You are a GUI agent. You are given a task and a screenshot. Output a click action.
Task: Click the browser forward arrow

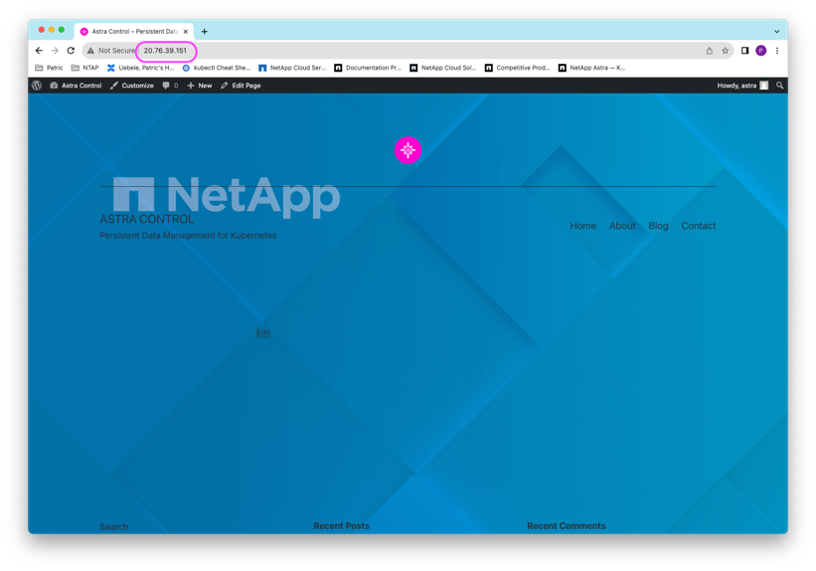tap(55, 50)
